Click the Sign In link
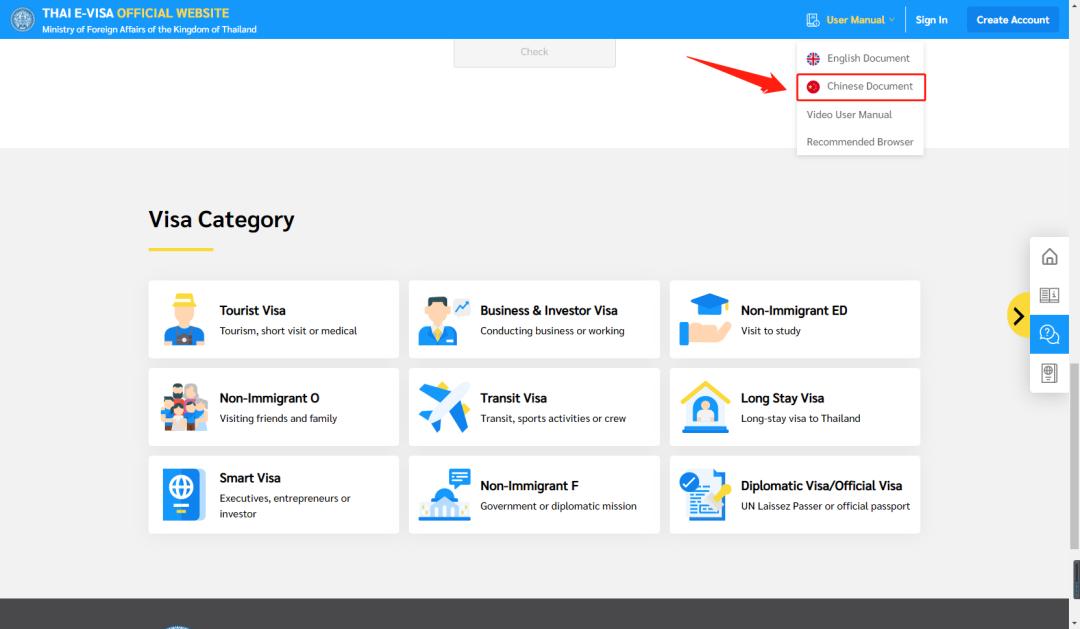The width and height of the screenshot is (1080, 629). (931, 20)
